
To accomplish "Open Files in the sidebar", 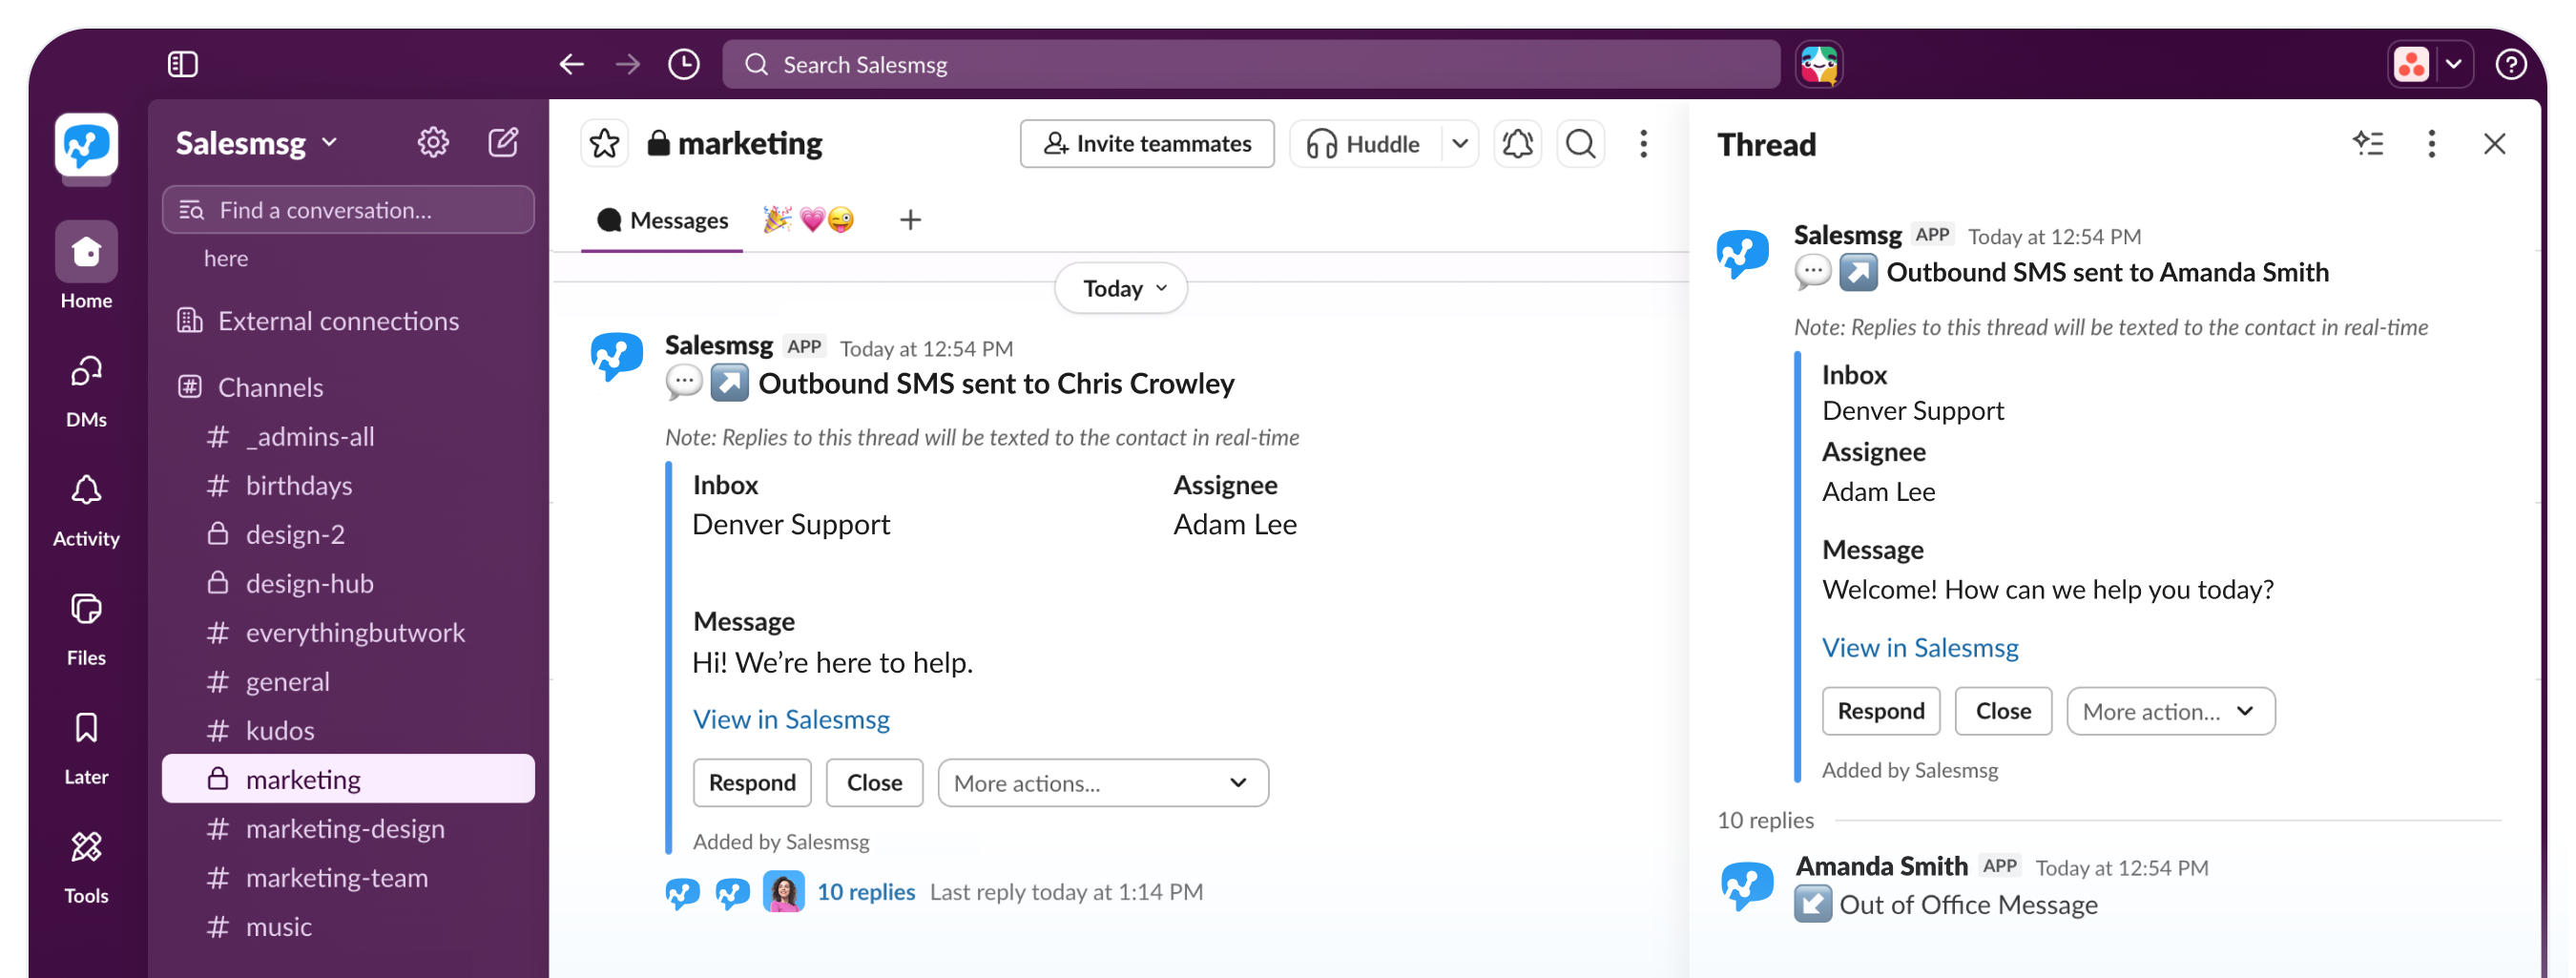I will click(86, 629).
